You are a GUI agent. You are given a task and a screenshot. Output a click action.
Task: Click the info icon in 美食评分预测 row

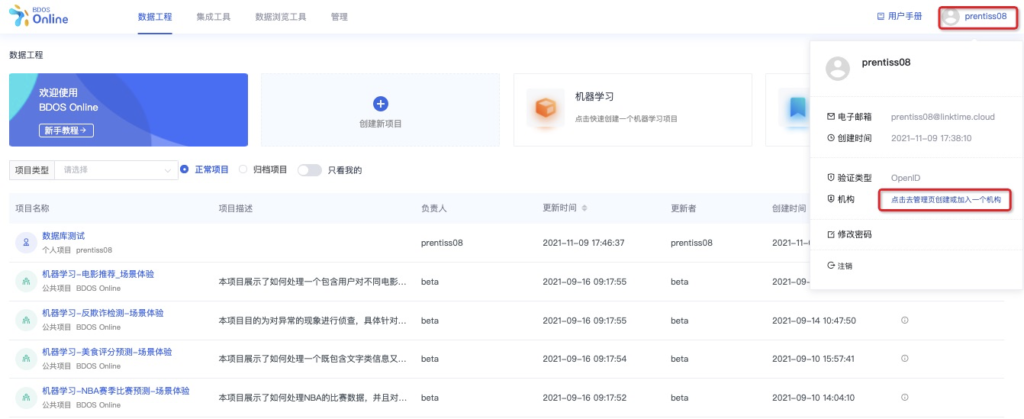point(904,359)
